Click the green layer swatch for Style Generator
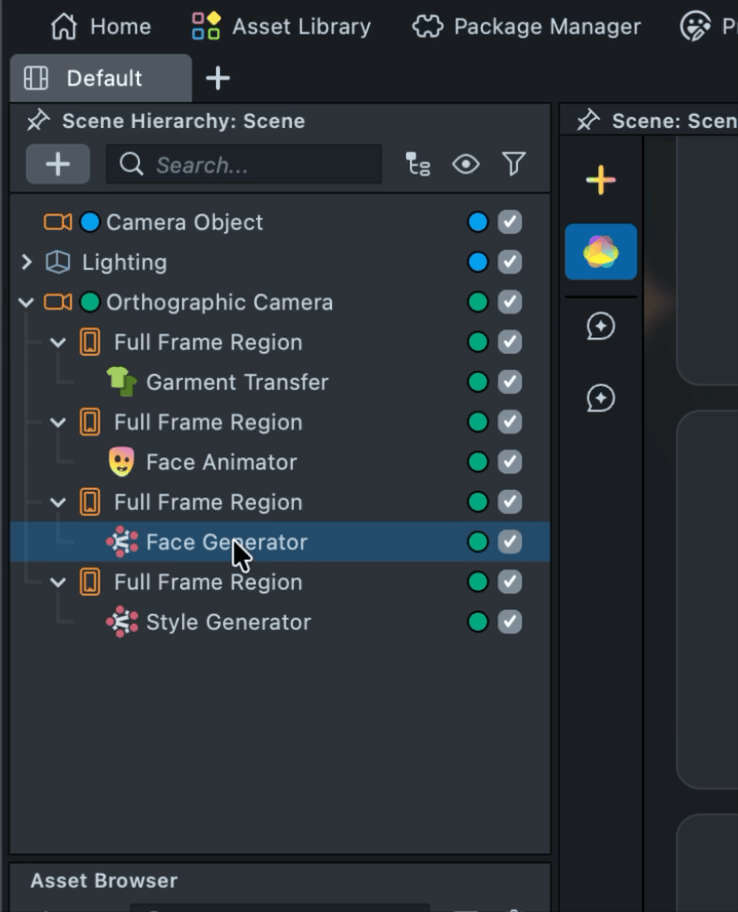738x912 pixels. click(478, 622)
